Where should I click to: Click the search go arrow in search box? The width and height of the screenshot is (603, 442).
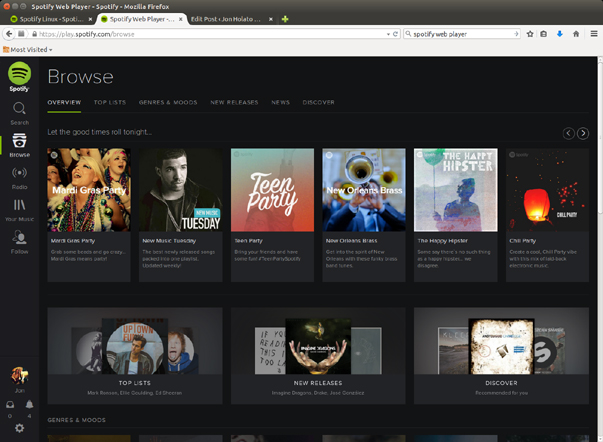click(516, 34)
